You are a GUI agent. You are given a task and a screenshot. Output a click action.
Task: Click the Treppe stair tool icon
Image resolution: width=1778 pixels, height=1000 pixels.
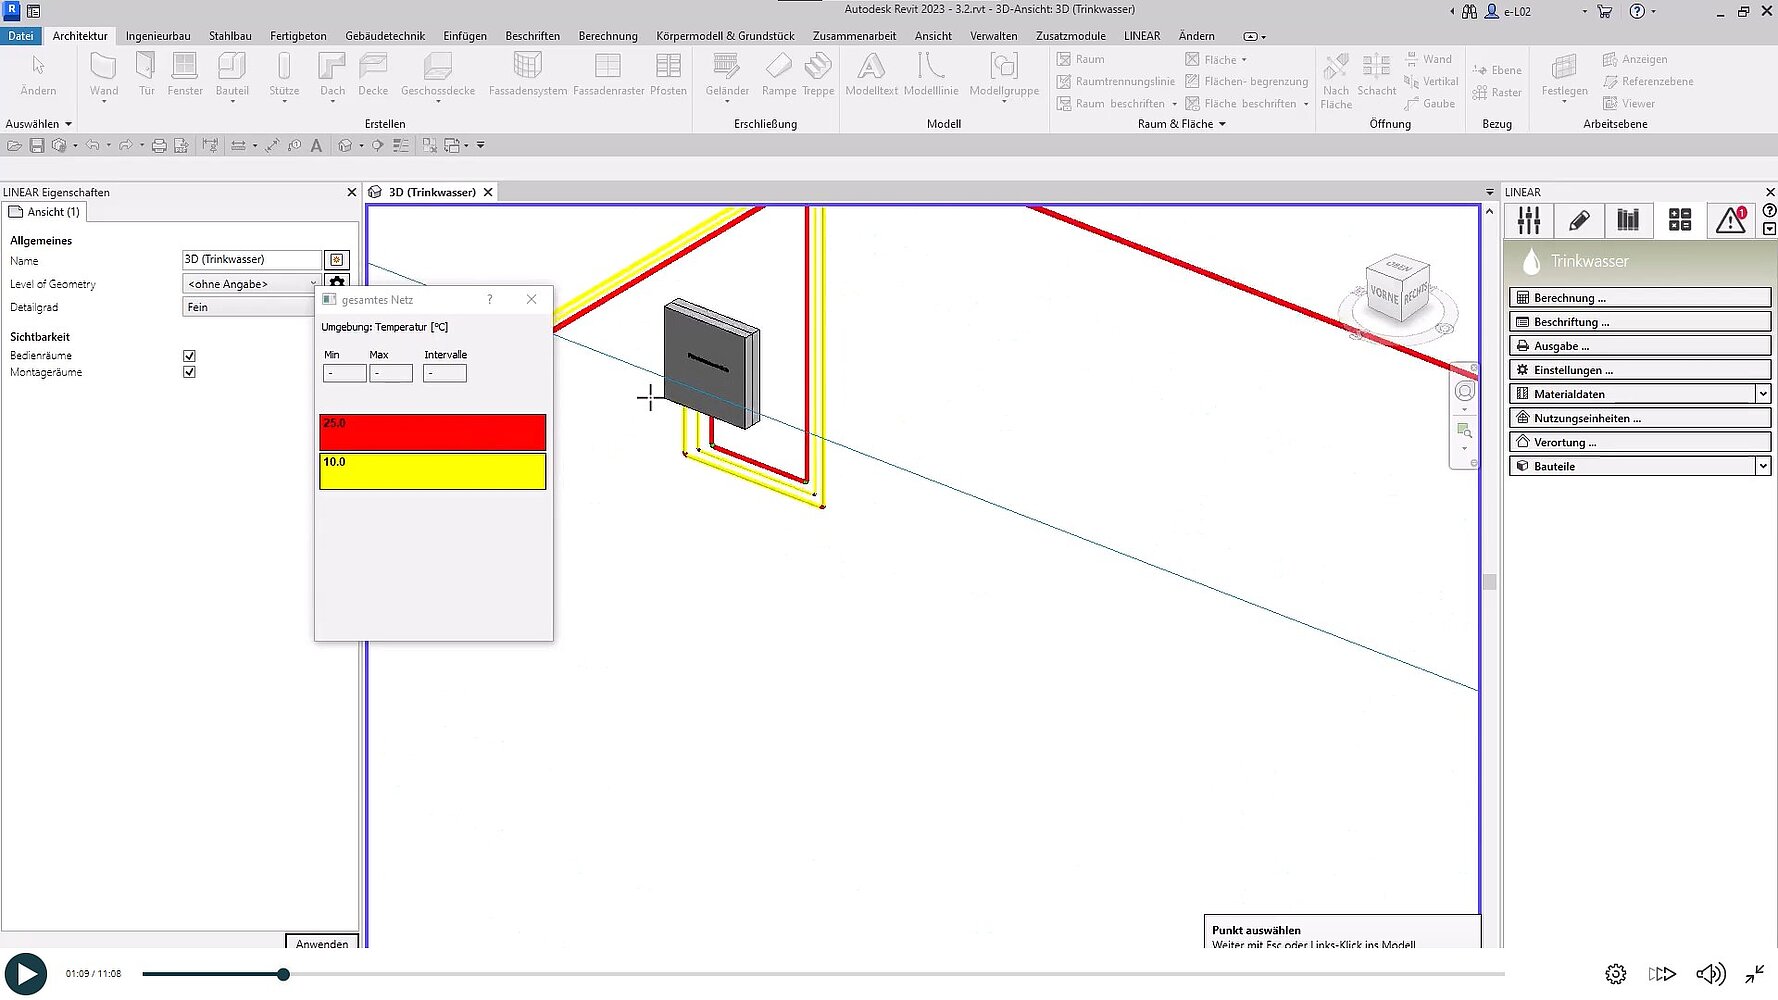(817, 74)
